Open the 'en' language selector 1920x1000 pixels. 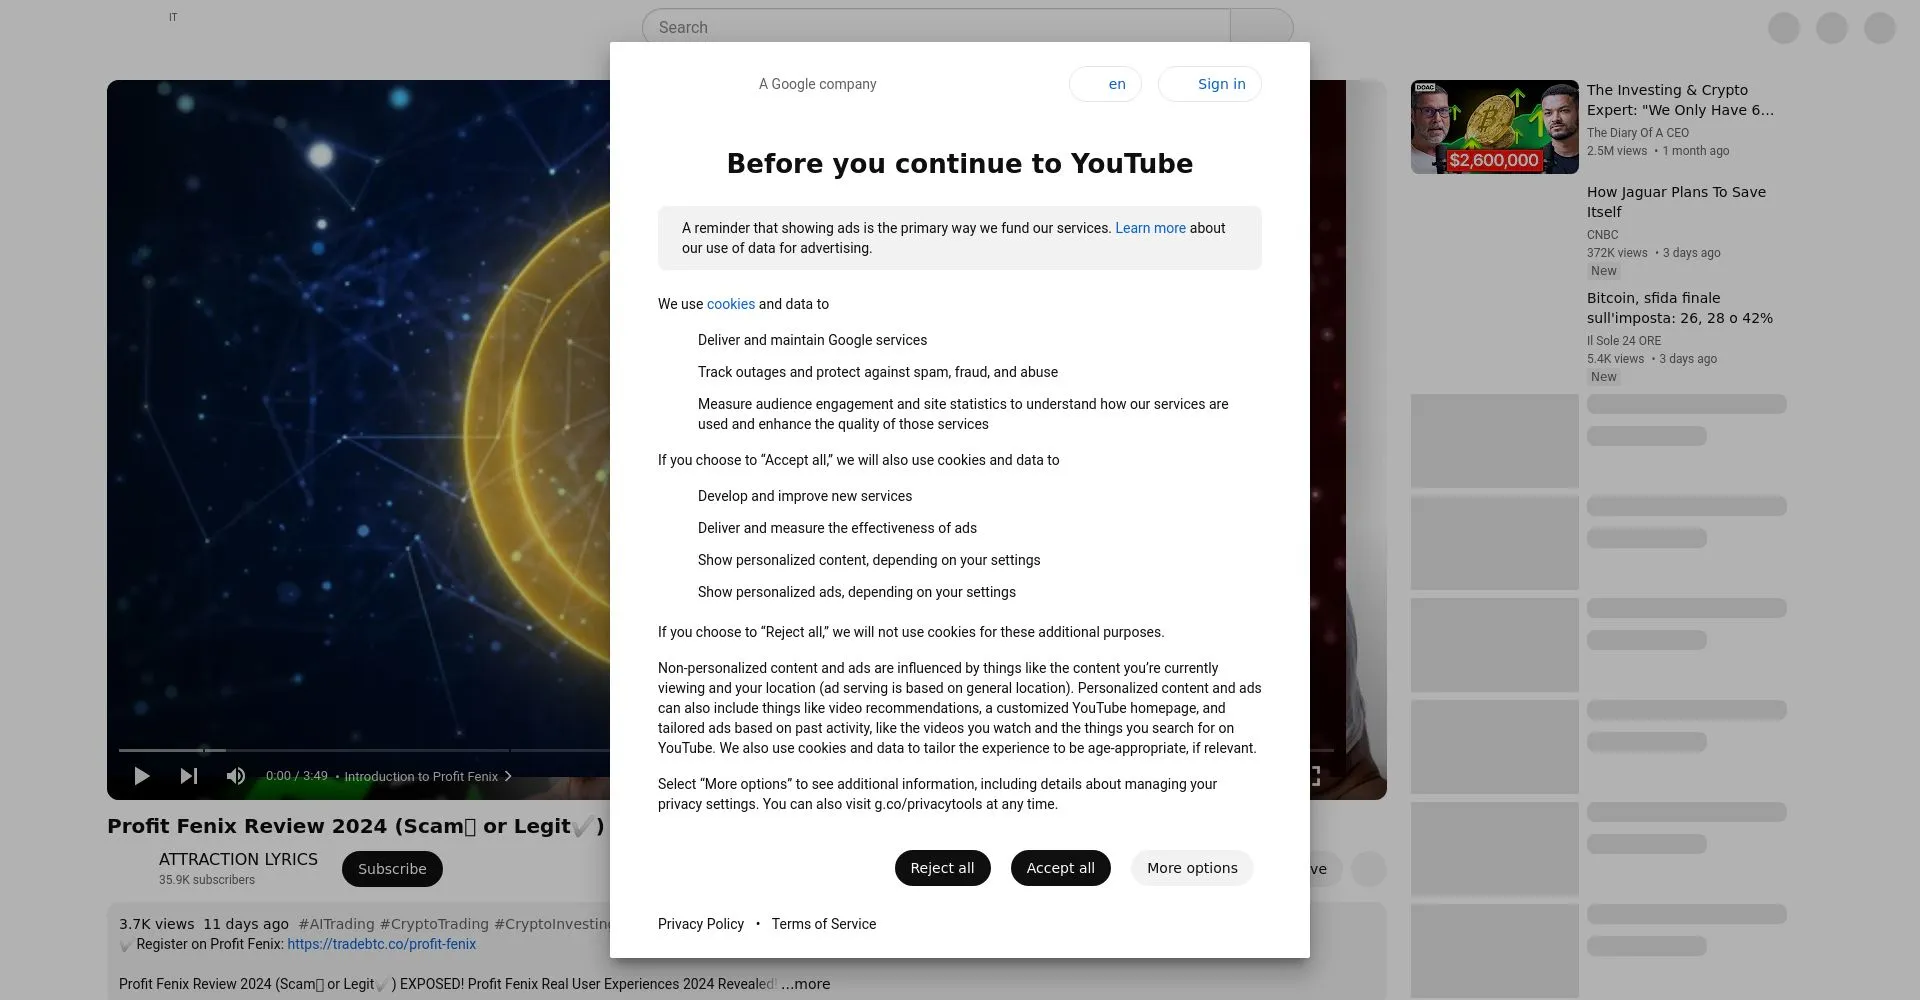click(x=1105, y=84)
